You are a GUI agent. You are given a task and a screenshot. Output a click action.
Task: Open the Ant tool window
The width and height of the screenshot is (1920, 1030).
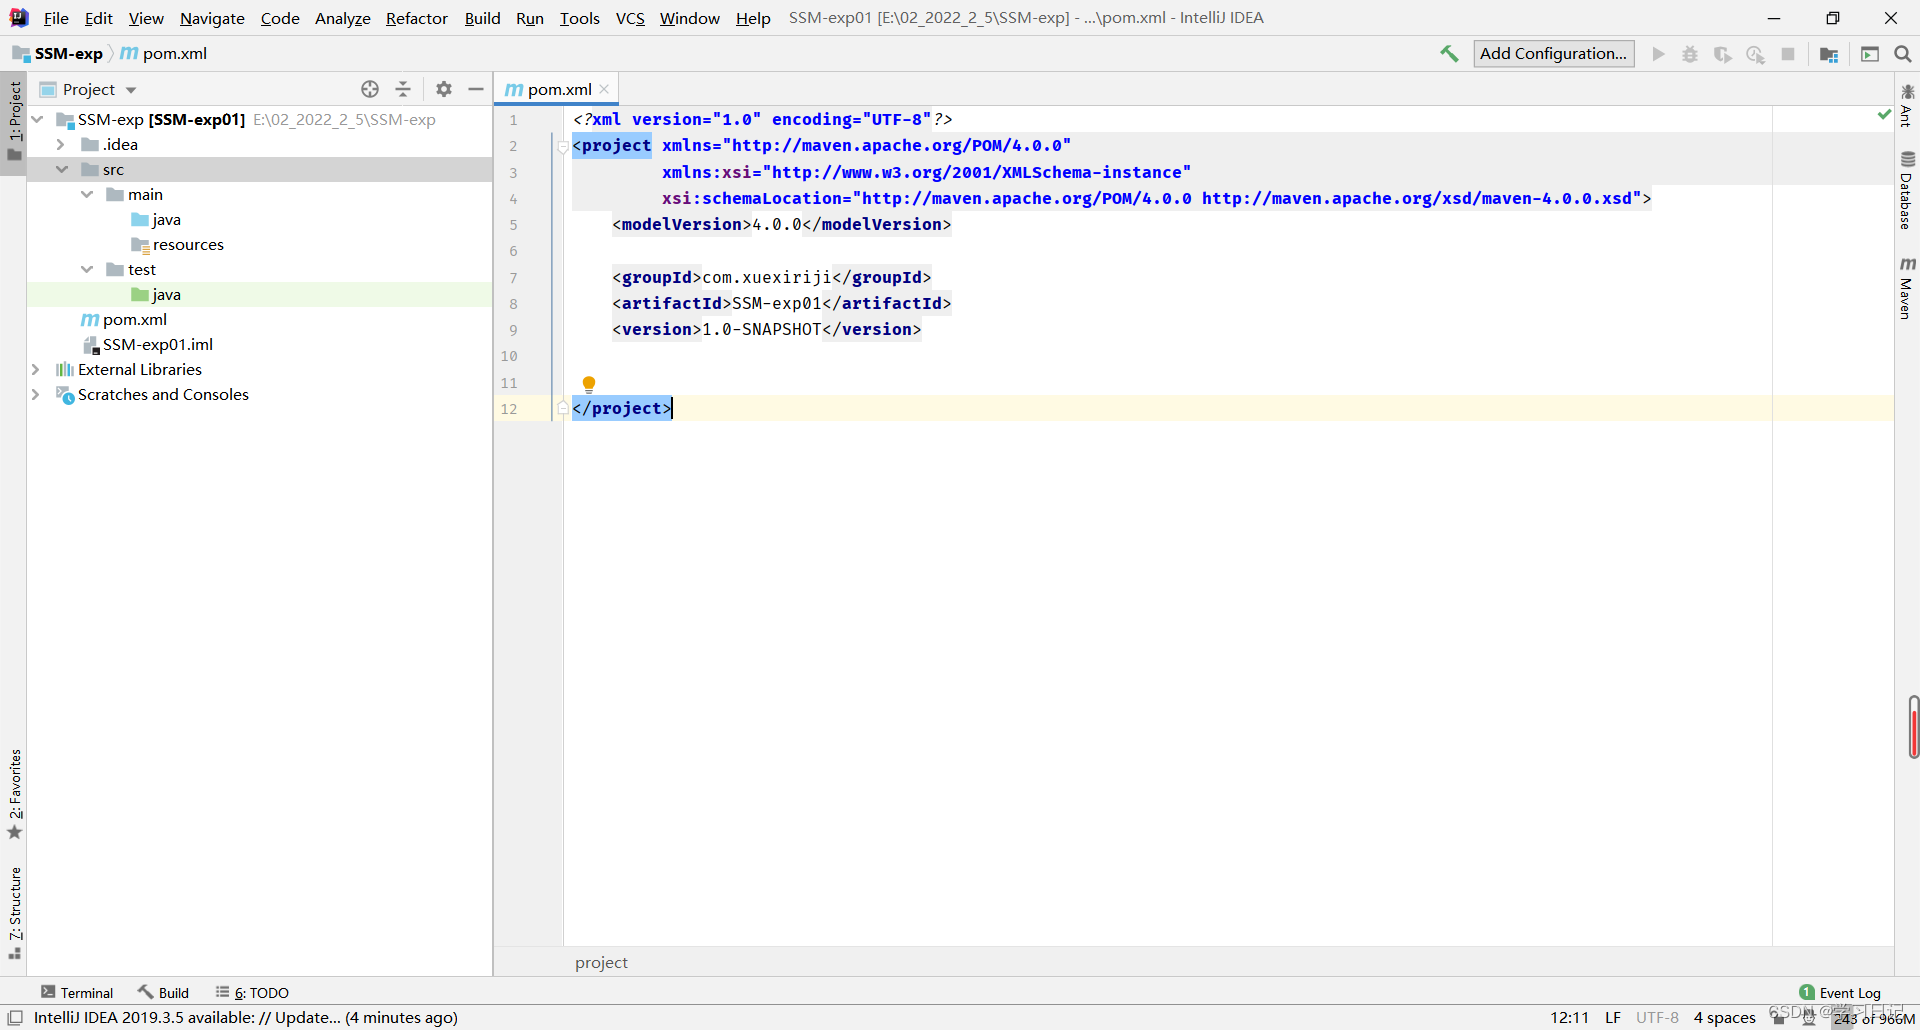tap(1907, 105)
